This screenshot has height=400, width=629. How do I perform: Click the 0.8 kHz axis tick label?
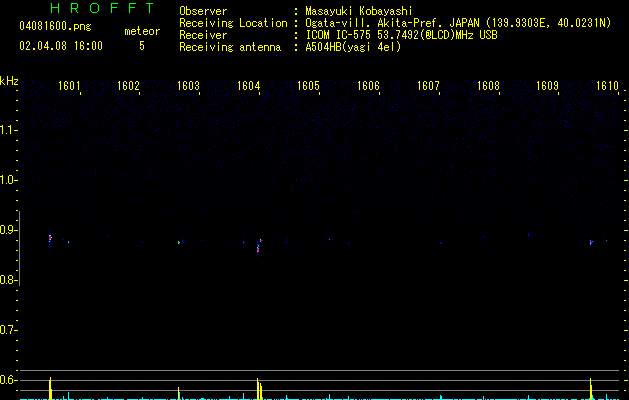tap(8, 280)
